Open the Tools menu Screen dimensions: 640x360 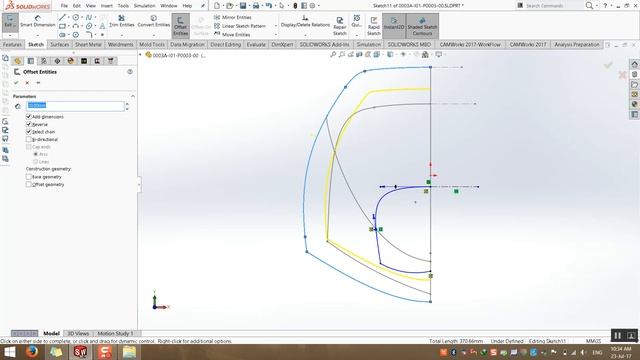[123, 6]
